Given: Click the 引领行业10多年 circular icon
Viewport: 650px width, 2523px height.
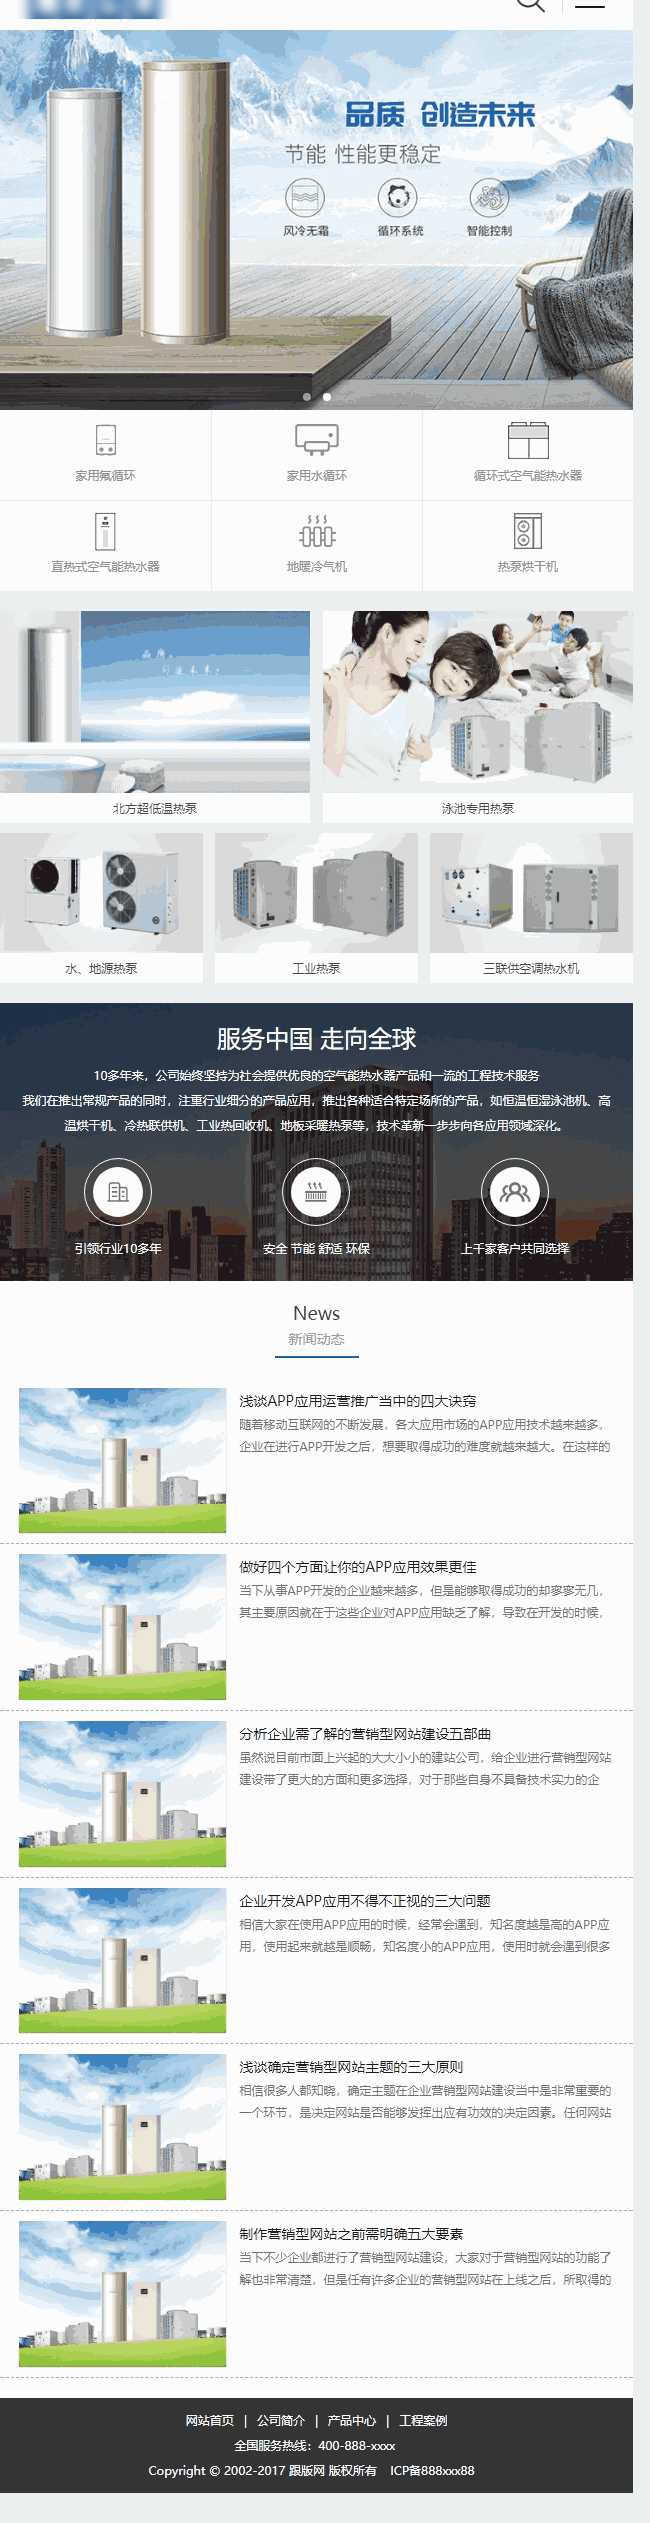Looking at the screenshot, I should 118,1191.
